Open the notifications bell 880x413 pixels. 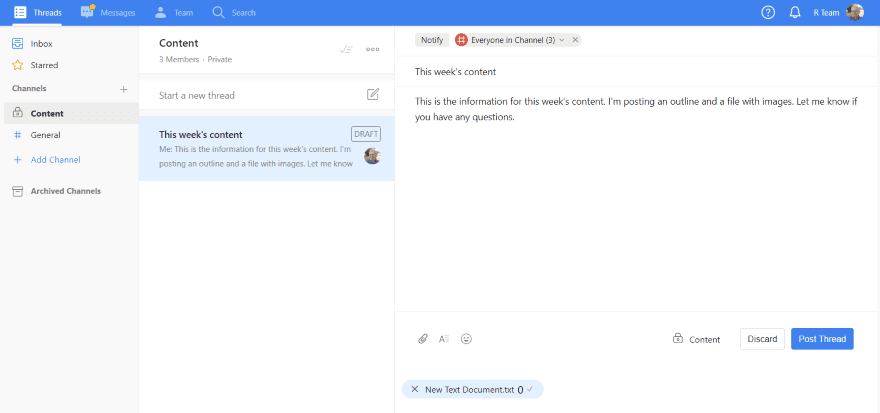(795, 12)
